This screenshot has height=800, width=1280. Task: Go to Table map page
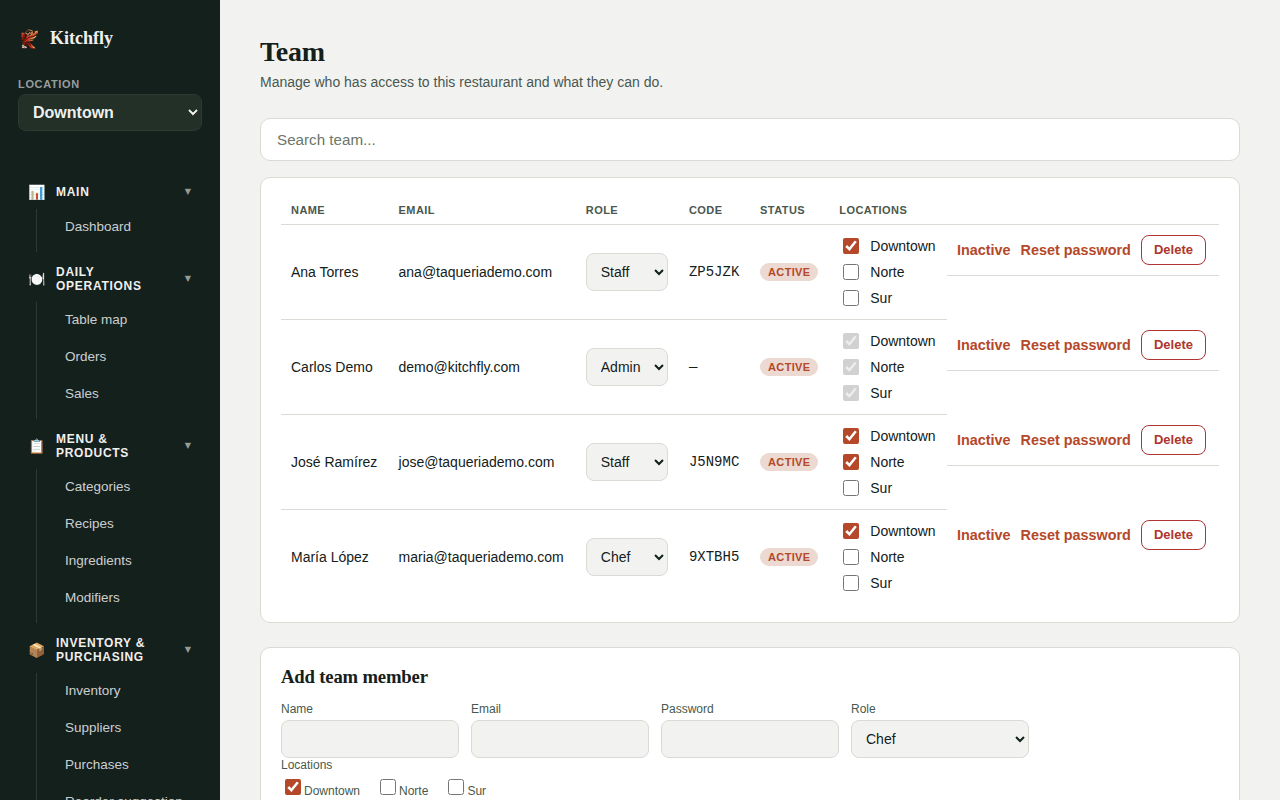click(96, 320)
